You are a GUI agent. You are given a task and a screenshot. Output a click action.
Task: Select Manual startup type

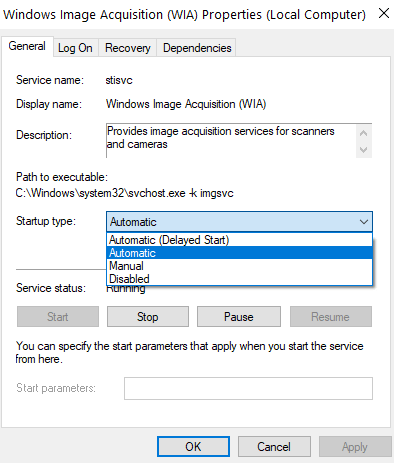click(x=239, y=266)
